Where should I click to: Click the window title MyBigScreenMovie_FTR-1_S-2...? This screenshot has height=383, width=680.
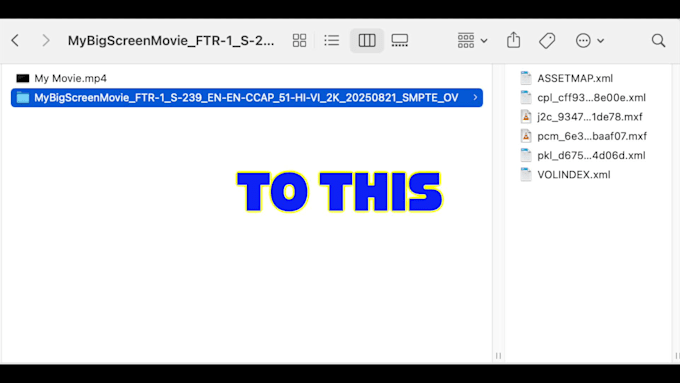point(171,40)
